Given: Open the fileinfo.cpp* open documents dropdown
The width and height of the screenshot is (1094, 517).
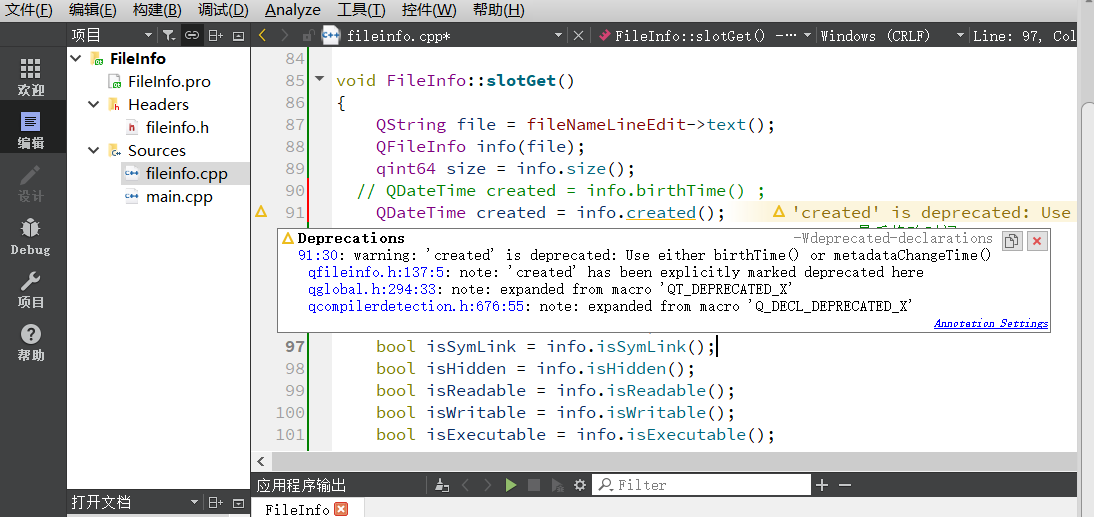Looking at the screenshot, I should click(x=558, y=35).
